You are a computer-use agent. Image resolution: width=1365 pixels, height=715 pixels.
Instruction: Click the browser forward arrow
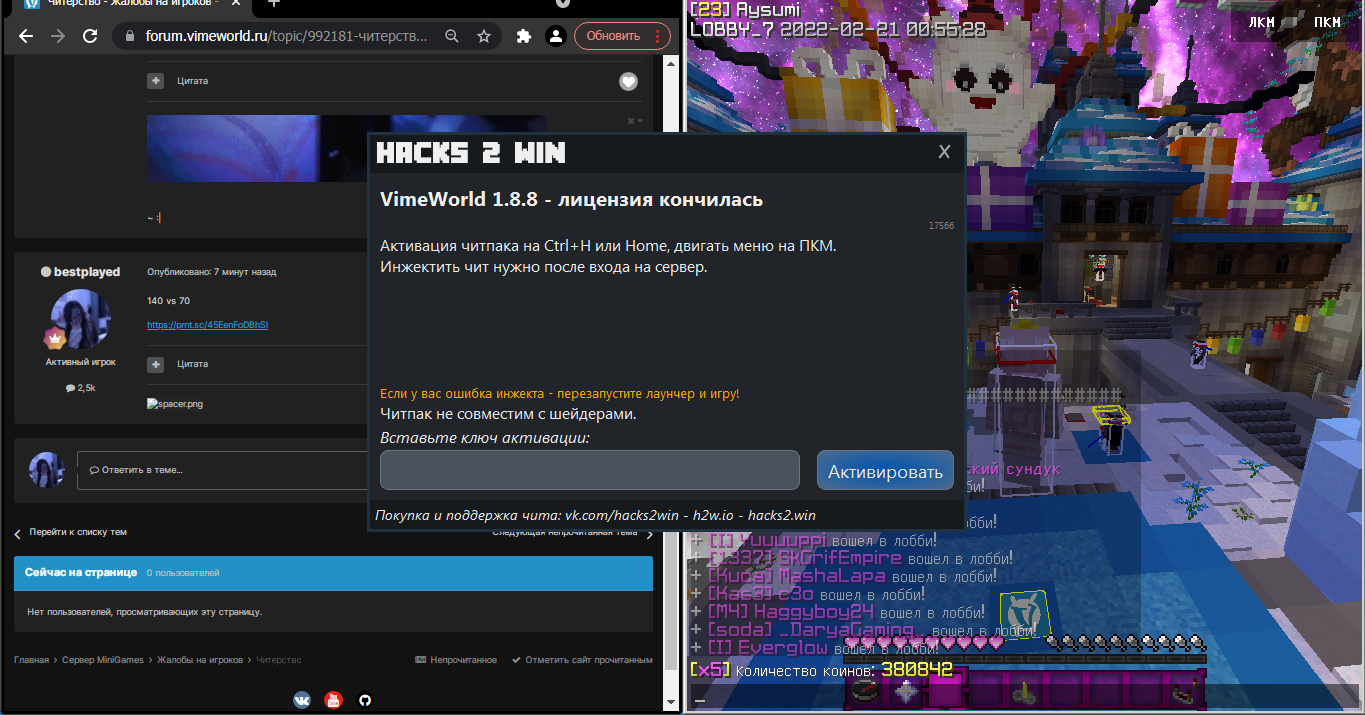[58, 36]
